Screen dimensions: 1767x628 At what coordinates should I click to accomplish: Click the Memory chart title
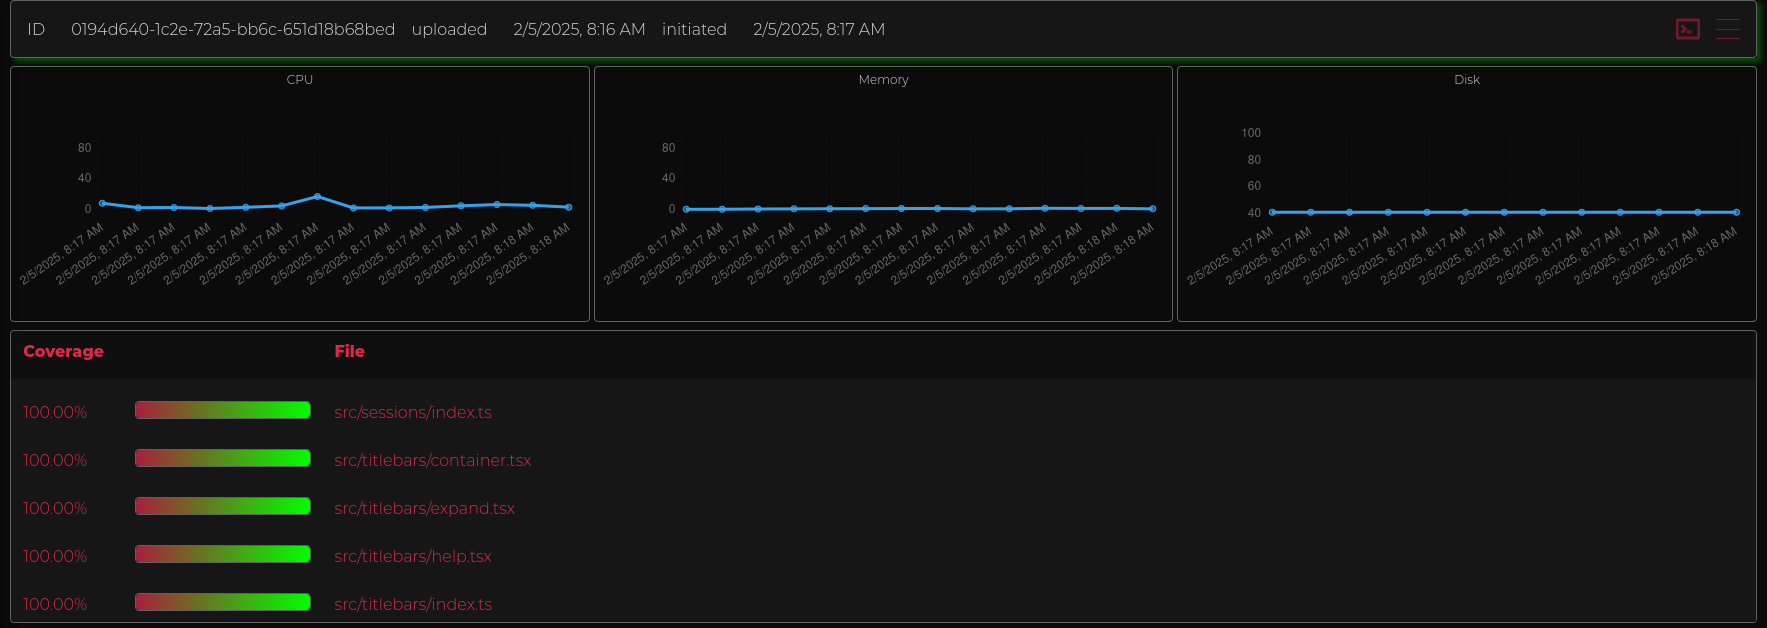[x=884, y=80]
